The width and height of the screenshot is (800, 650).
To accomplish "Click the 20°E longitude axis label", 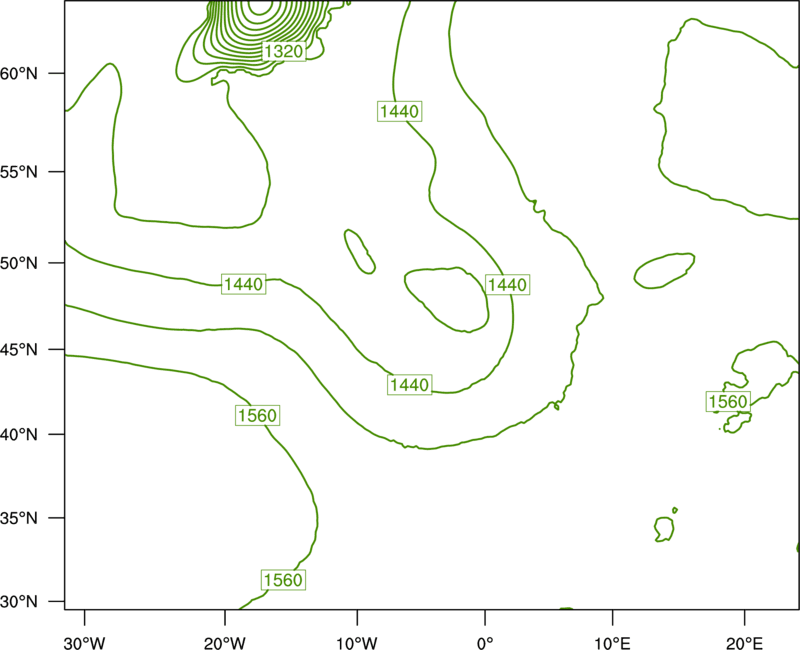I will click(744, 642).
